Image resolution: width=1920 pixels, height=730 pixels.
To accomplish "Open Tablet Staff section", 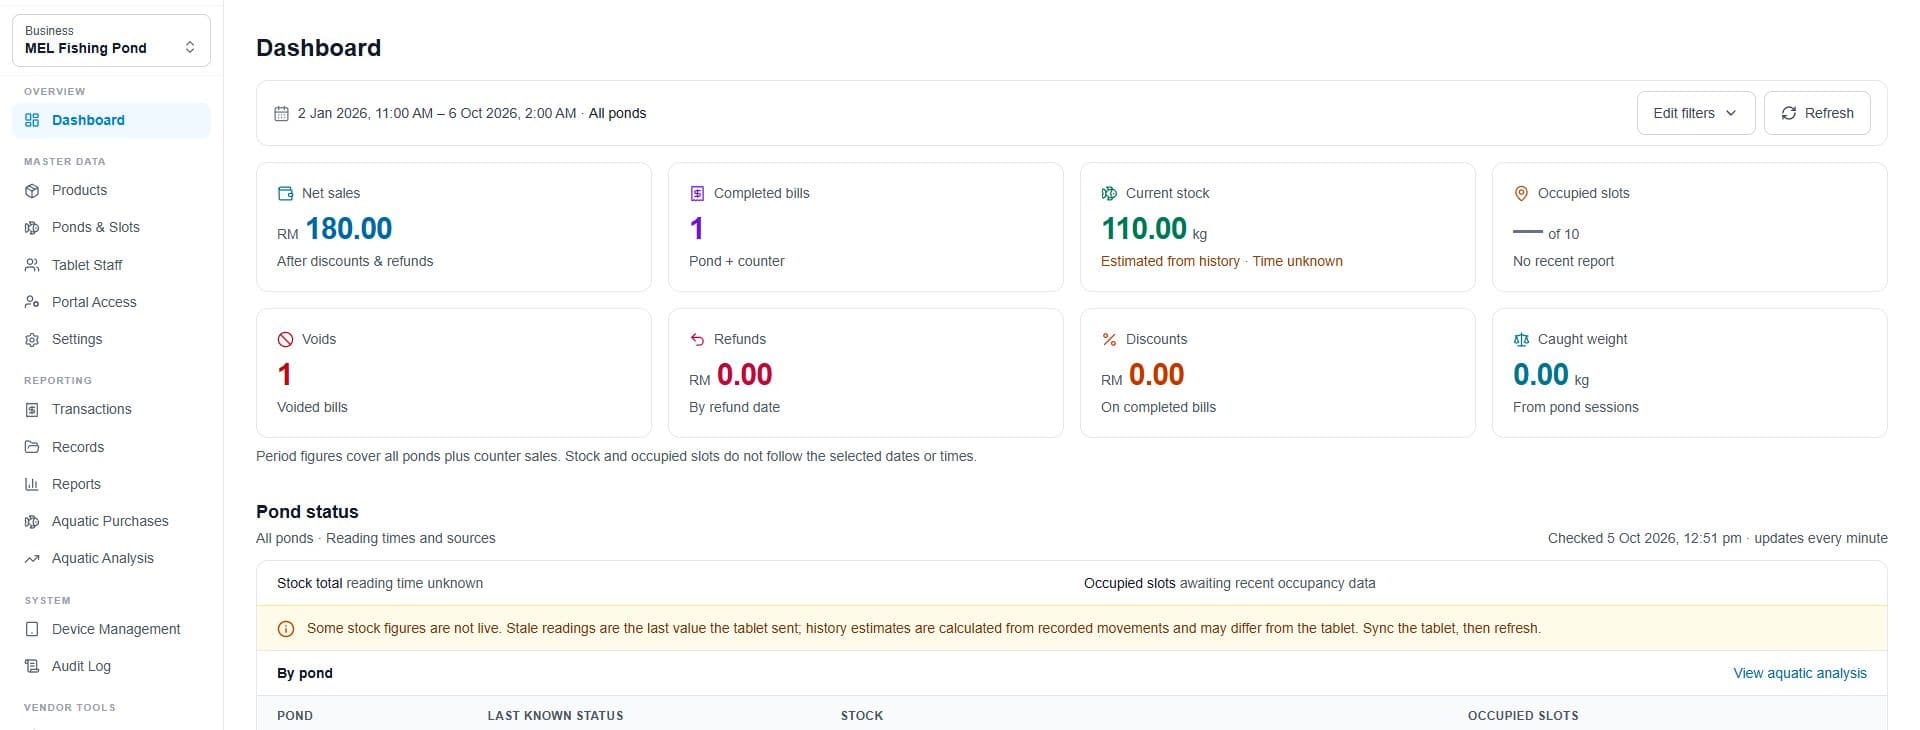I will pyautogui.click(x=111, y=265).
